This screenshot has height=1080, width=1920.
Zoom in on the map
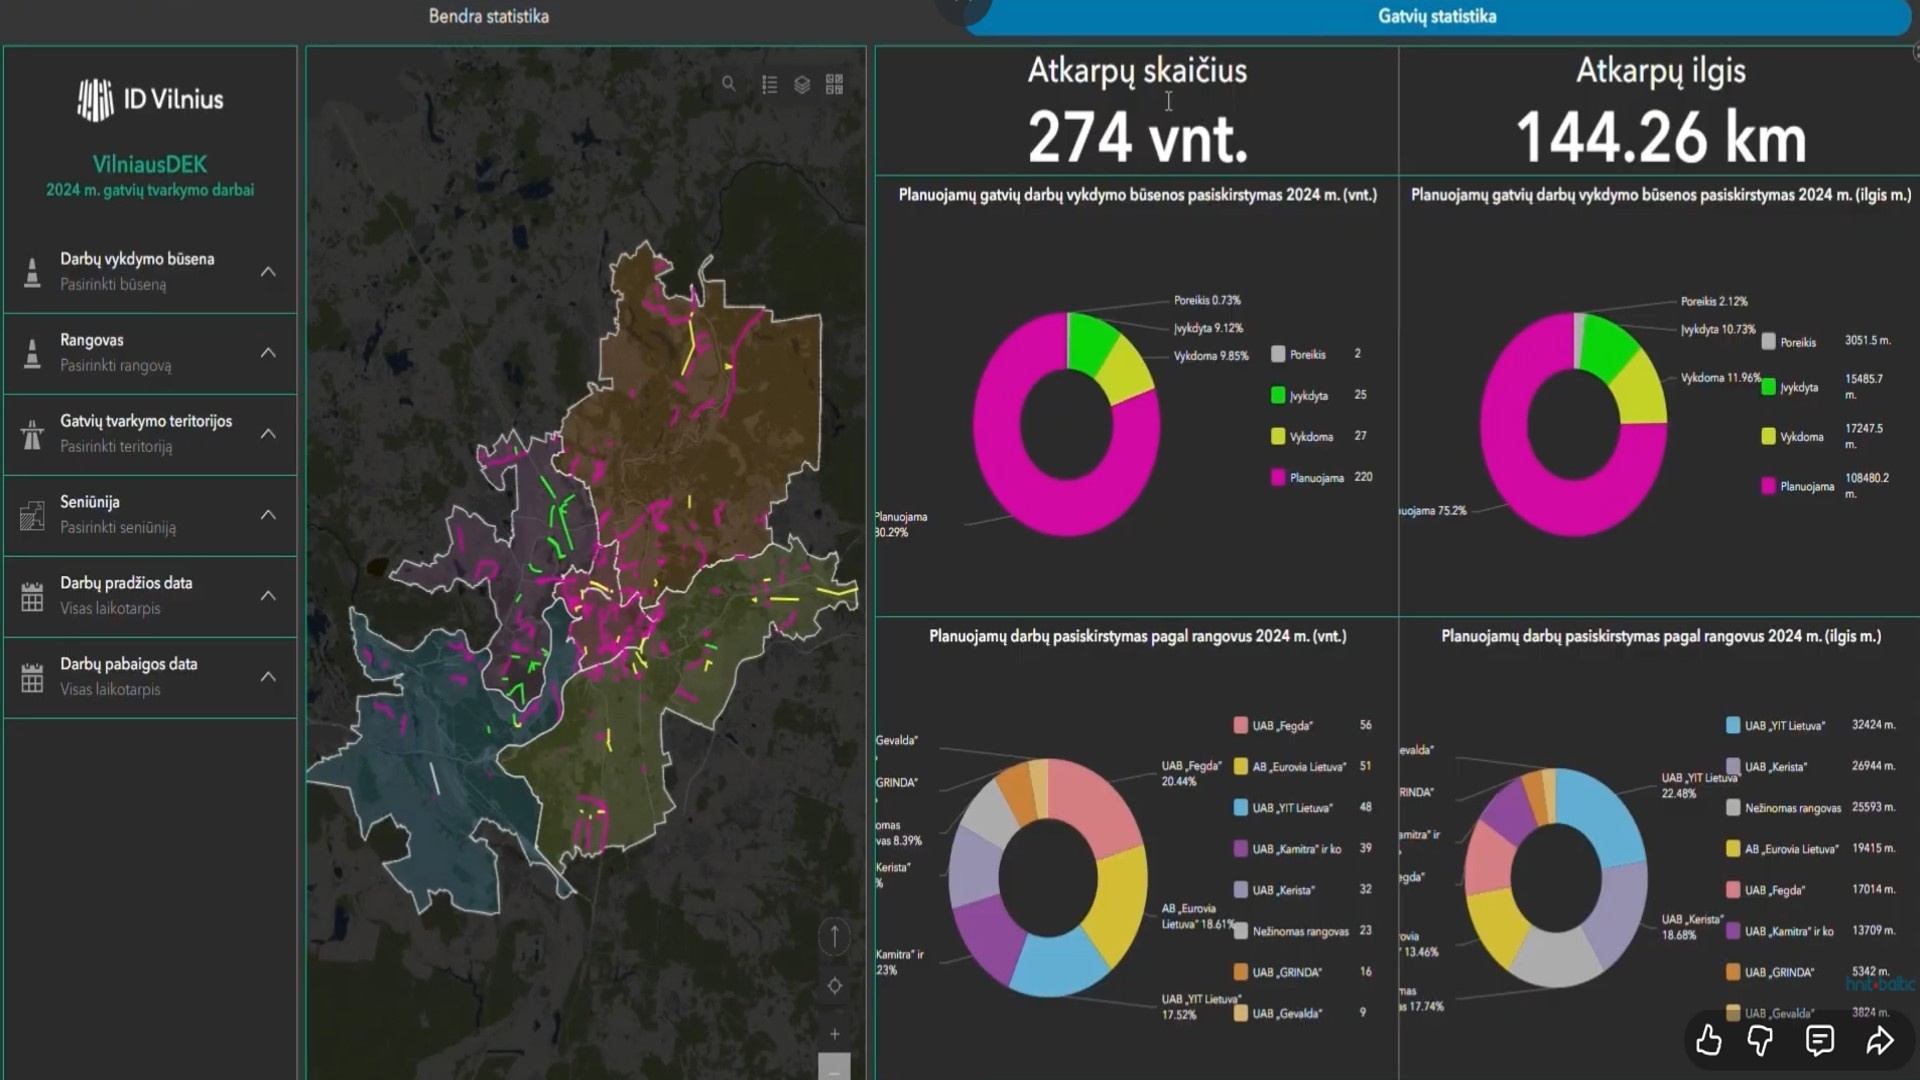pos(834,1034)
